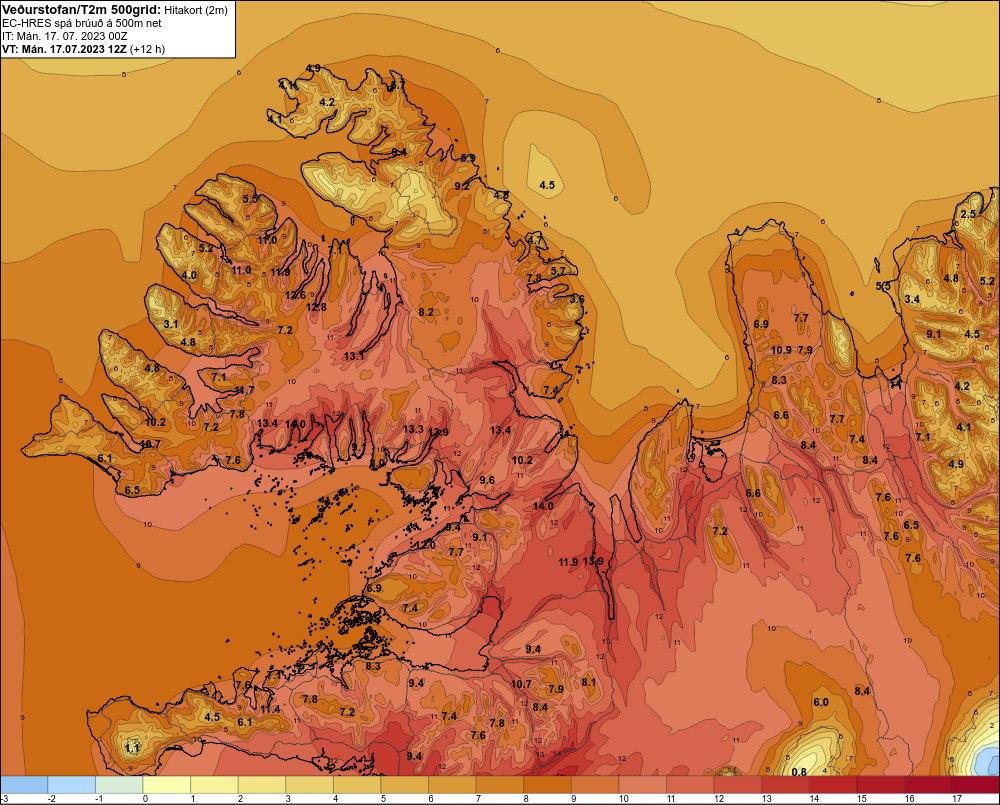Select the '6.0' temperature value

coord(821,702)
